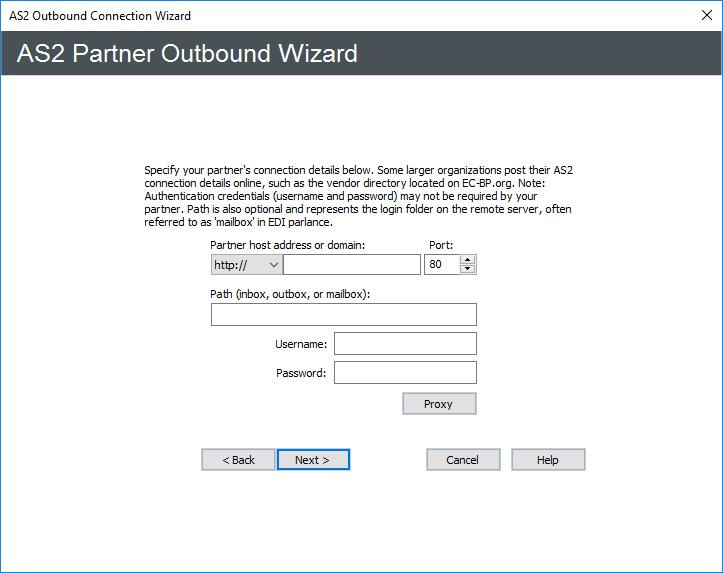
Task: Proceed with the Next > button
Action: [313, 460]
